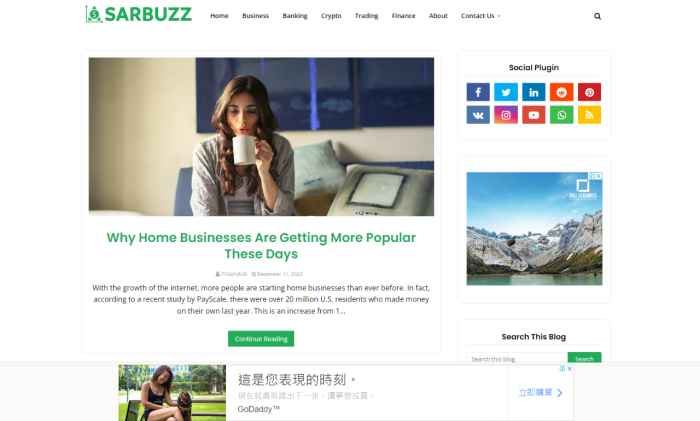Screen dimensions: 700x421
Task: Close the GoDaddy bottom banner ad
Action: 570,369
